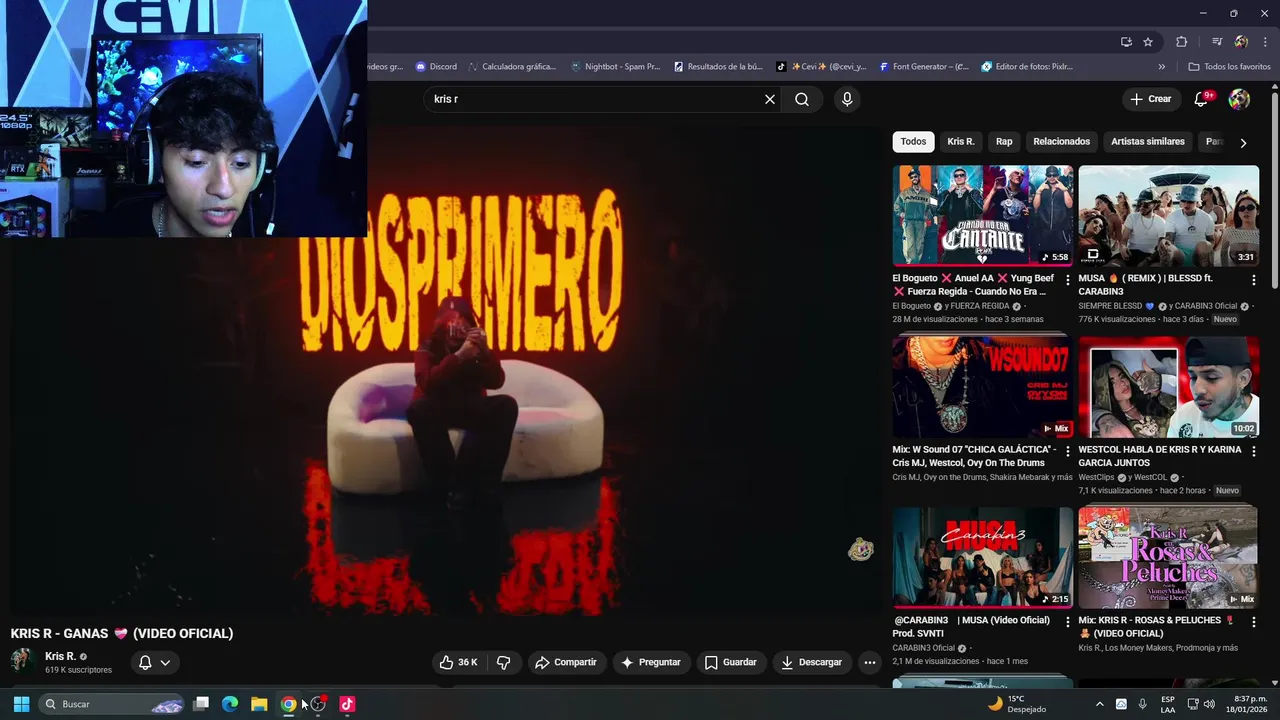Open the weather widget 15°C Despejado
Viewport: 1280px width, 720px height.
tap(1015, 704)
